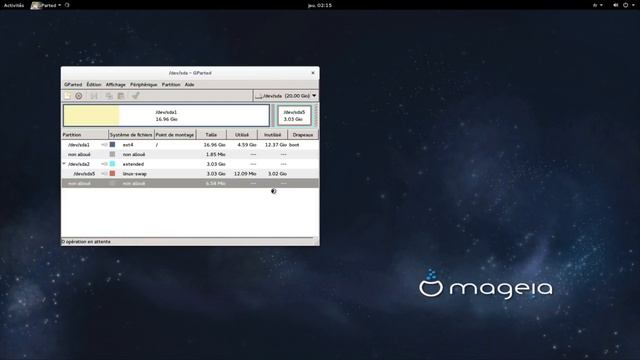Click the 12.37 Gio unused cell
Screen dimensions: 640x360
click(x=276, y=145)
